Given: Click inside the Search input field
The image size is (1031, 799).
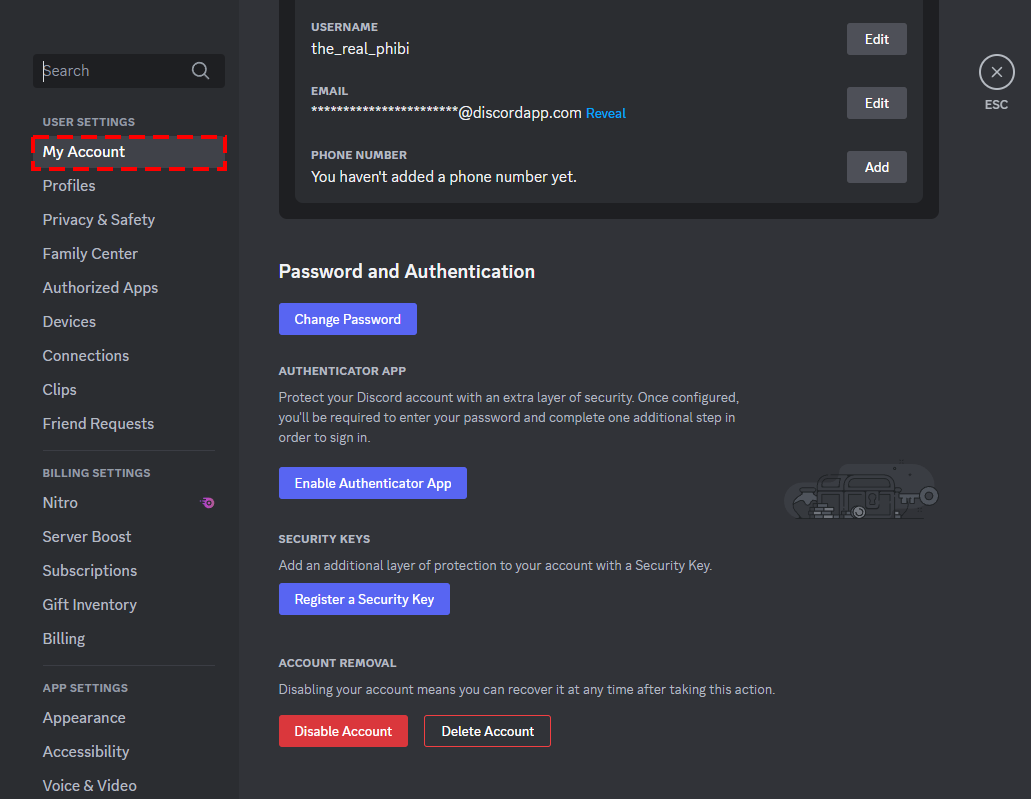Looking at the screenshot, I should coord(110,70).
